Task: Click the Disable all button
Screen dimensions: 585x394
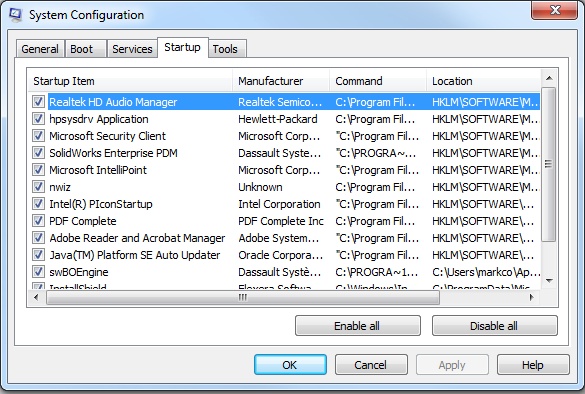Action: pyautogui.click(x=495, y=326)
